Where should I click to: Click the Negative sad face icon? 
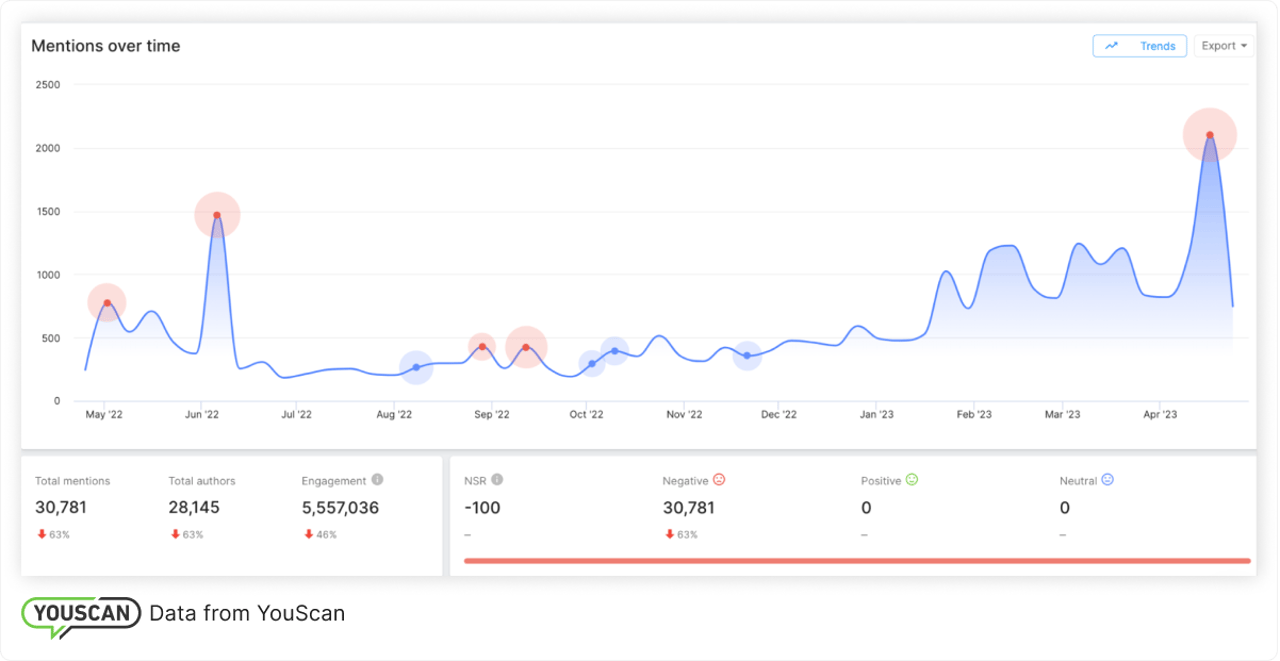click(719, 480)
